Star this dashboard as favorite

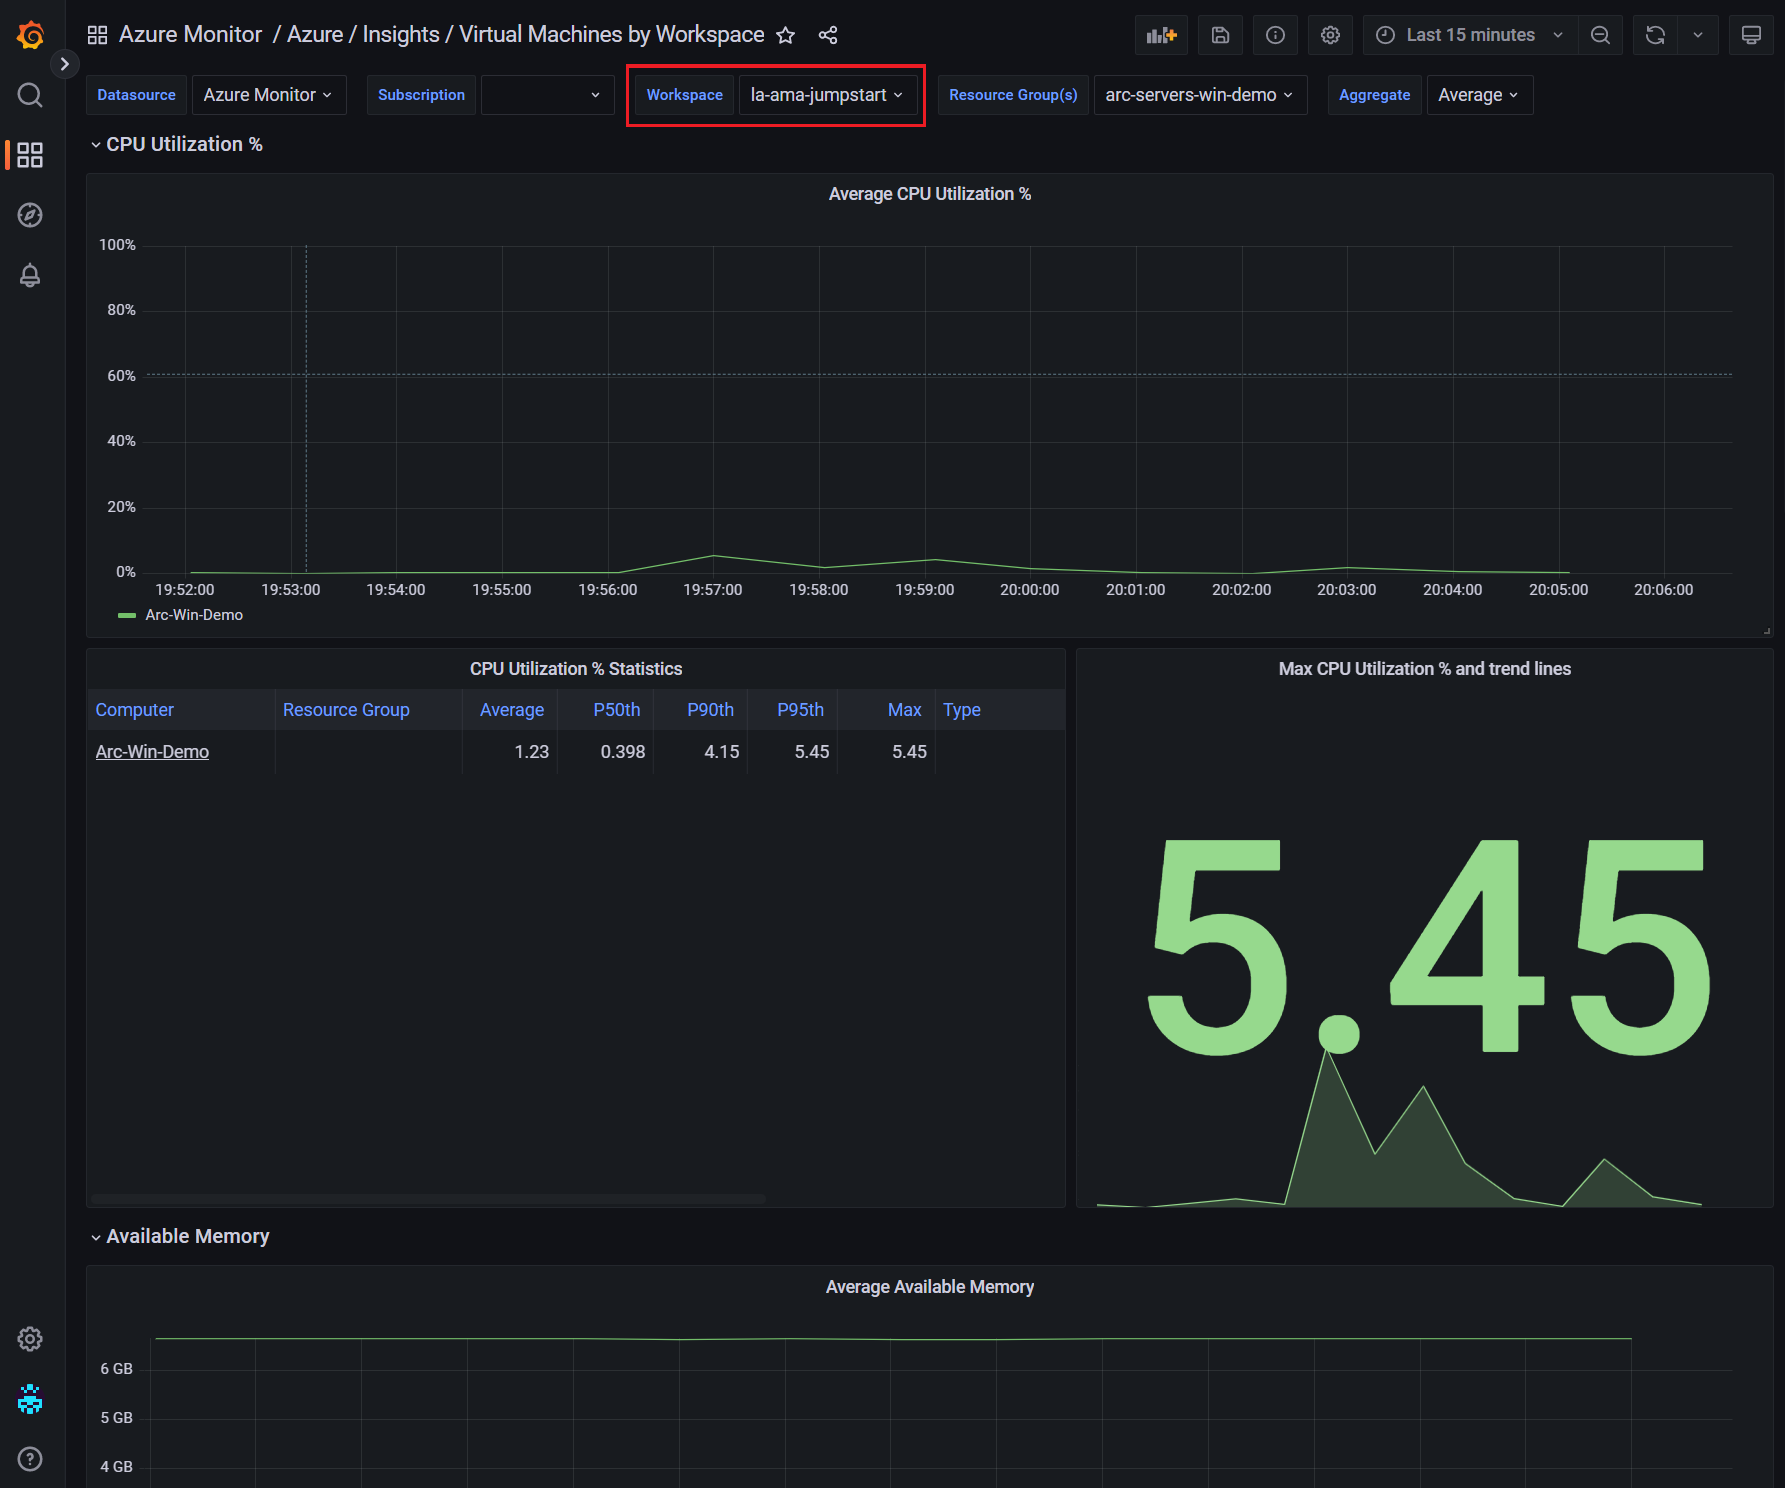(x=786, y=35)
